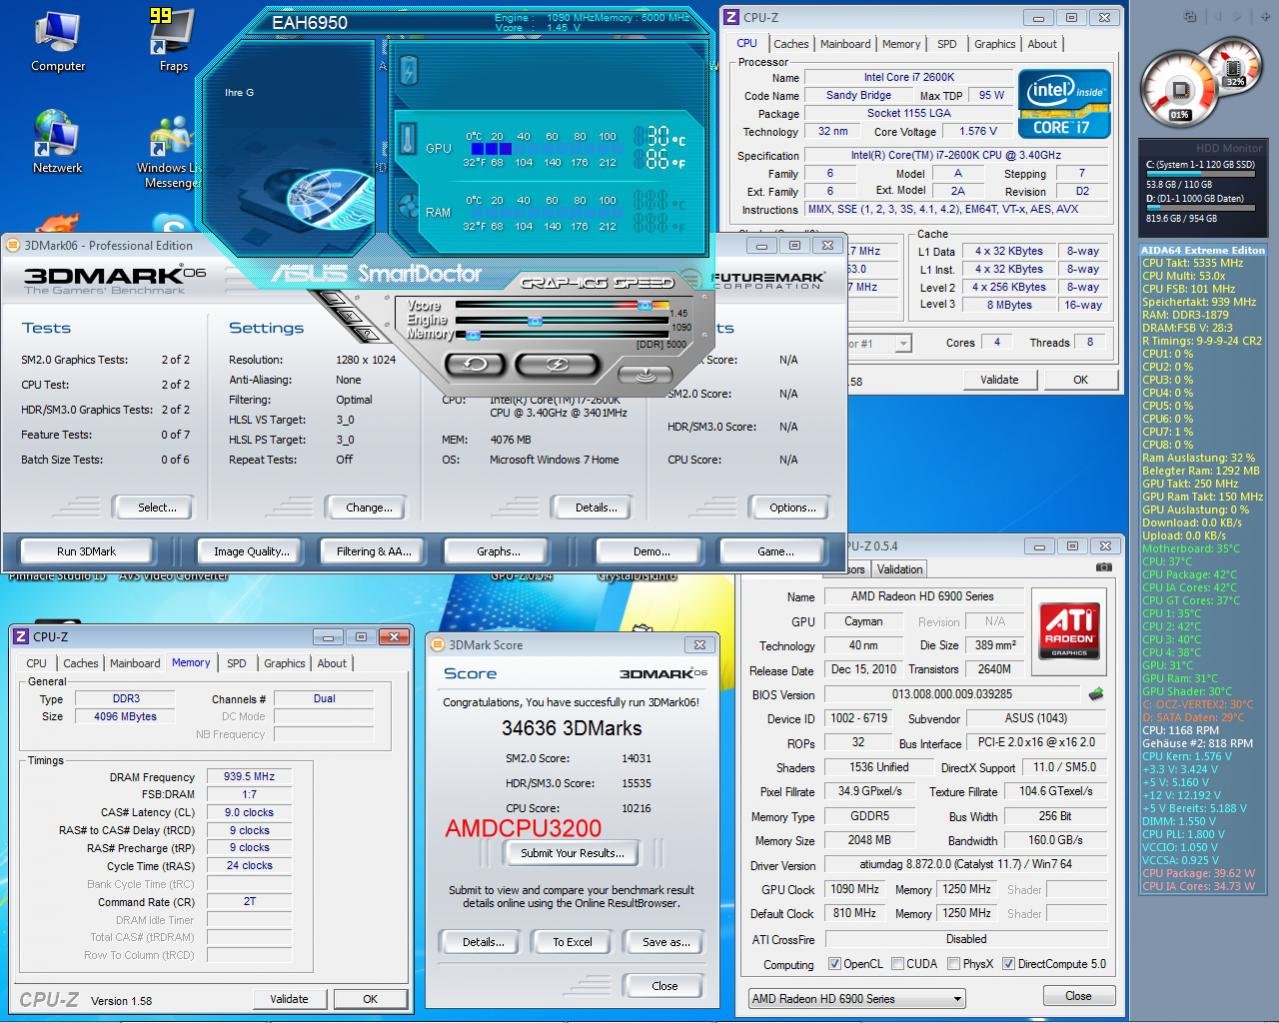This screenshot has width=1279, height=1023.
Task: Open the processor selection dropdown in CPU-Z
Action: (x=903, y=343)
